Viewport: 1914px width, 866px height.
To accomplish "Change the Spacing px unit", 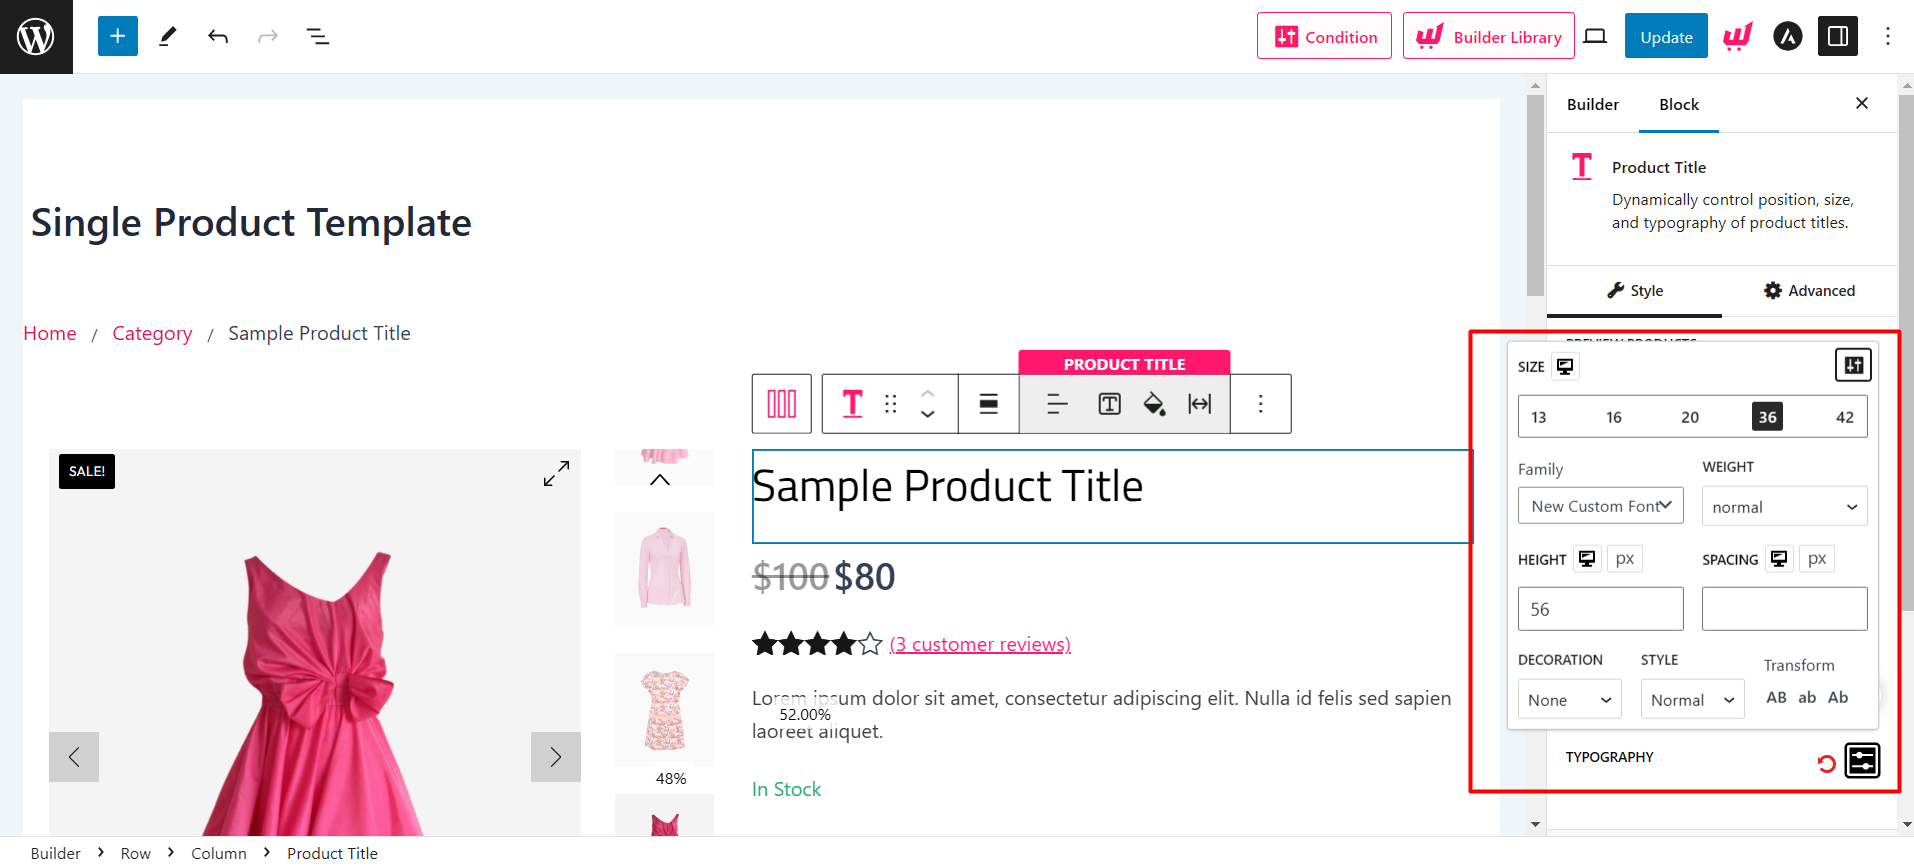I will 1817,559.
